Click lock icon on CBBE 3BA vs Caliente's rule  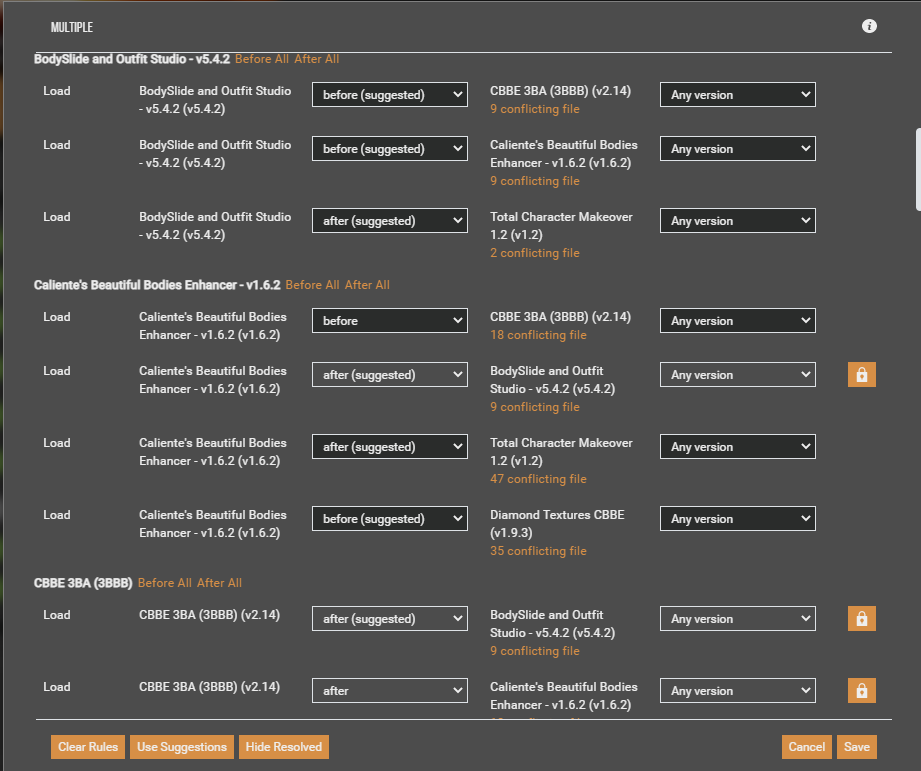coord(862,691)
